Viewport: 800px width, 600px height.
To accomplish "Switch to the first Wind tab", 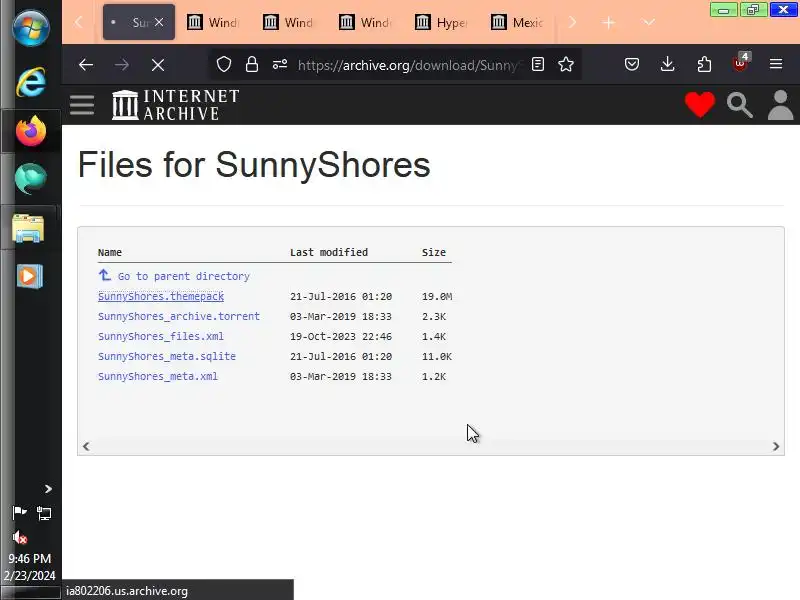I will coord(213,22).
